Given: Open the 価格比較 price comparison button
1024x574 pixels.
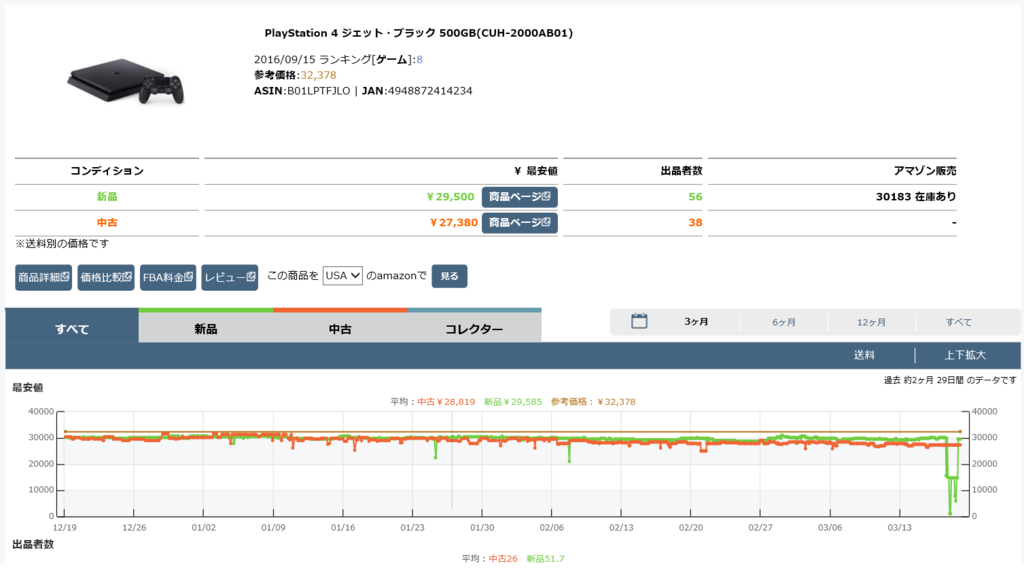Looking at the screenshot, I should click(106, 278).
